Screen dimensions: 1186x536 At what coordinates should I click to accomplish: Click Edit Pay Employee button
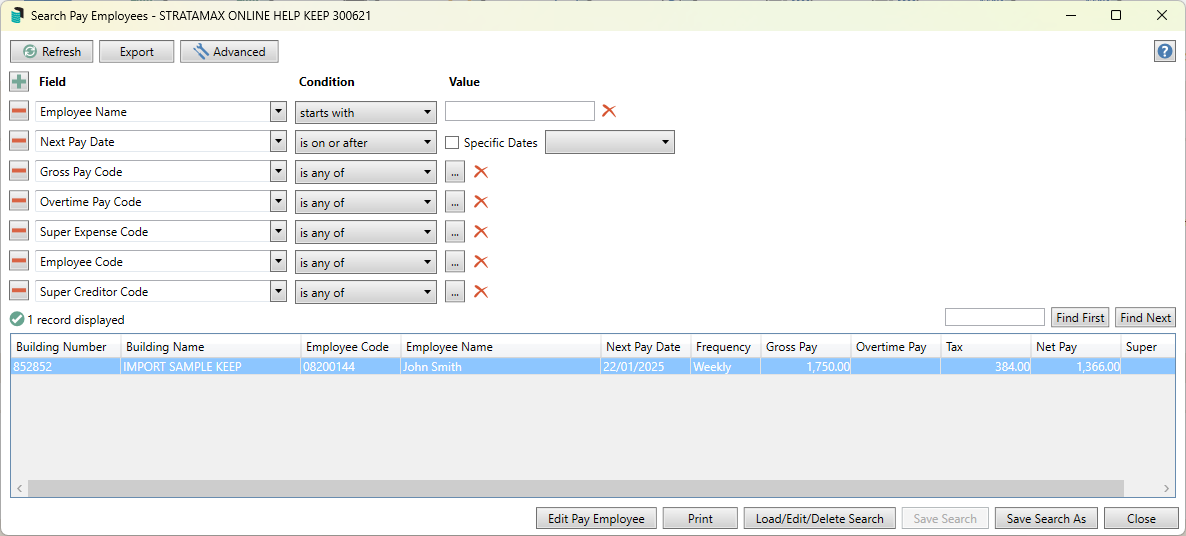[x=597, y=519]
